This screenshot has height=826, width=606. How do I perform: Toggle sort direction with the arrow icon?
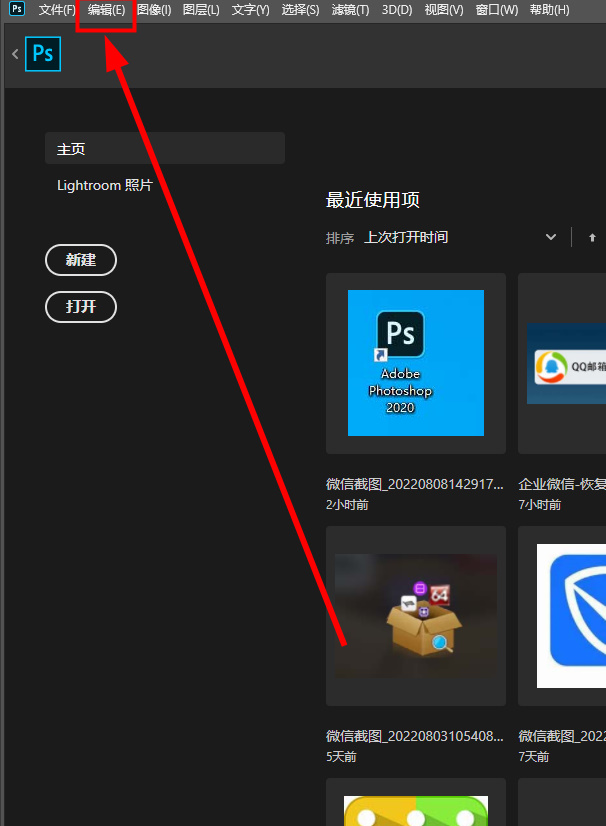click(592, 238)
